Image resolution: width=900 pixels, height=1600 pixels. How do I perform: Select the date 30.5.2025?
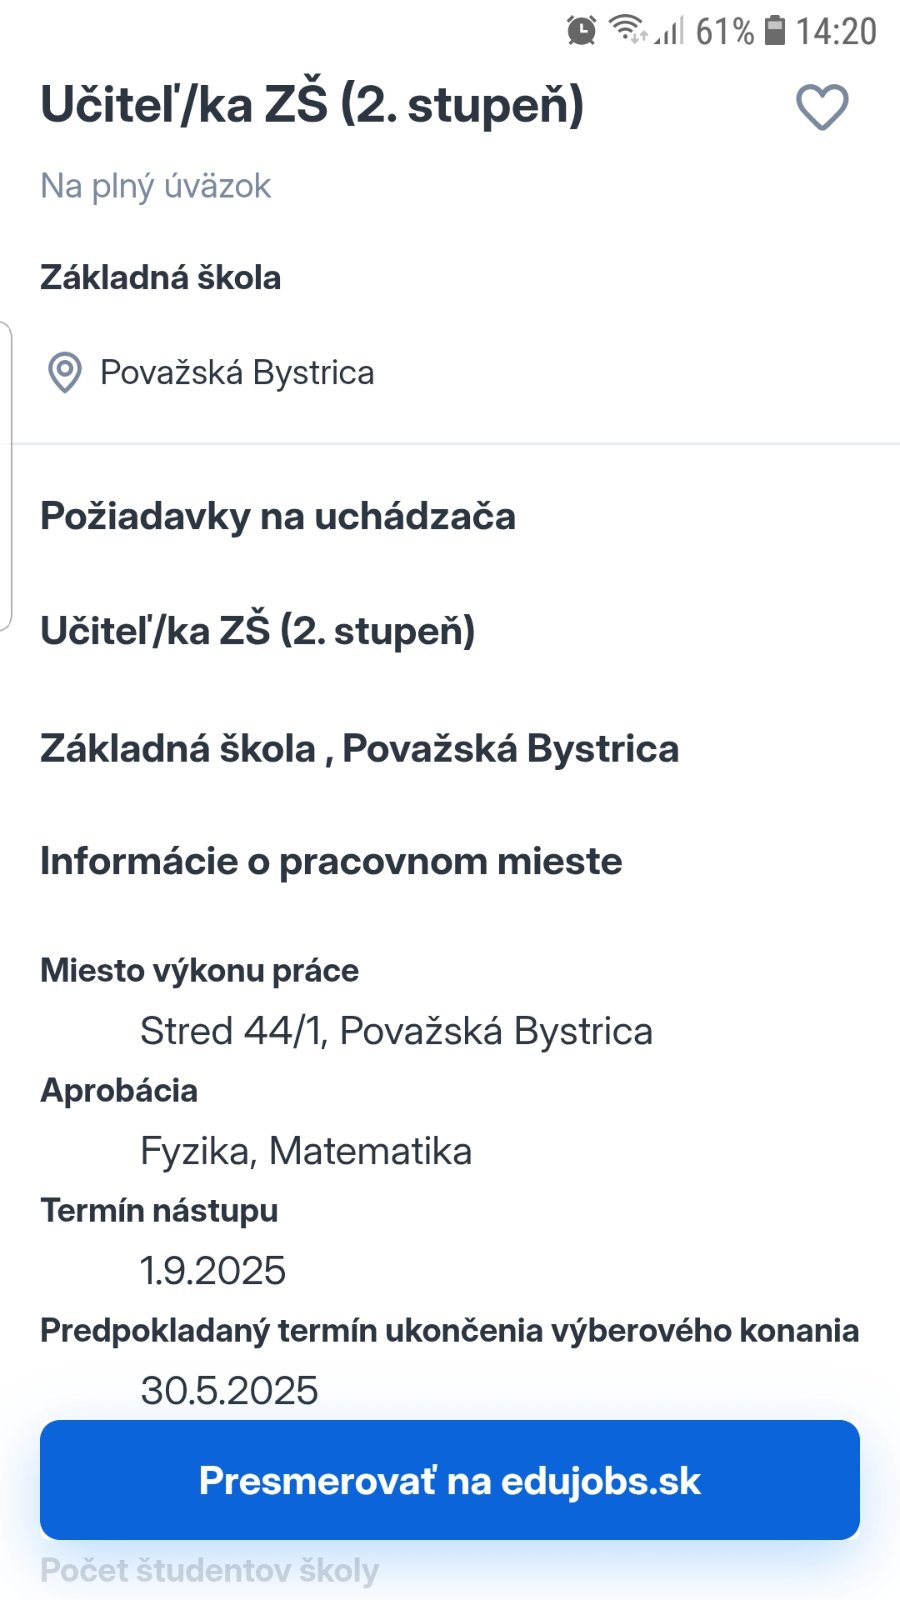pos(229,1390)
